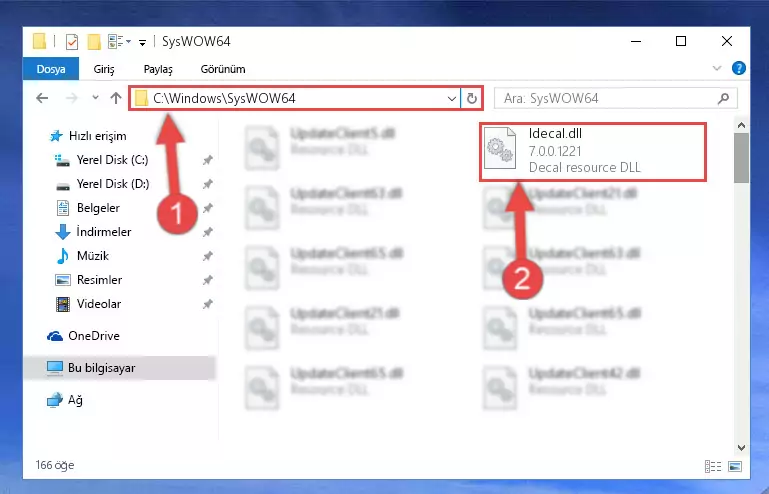
Task: Switch to the Paylaş ribbon tab
Action: 158,69
